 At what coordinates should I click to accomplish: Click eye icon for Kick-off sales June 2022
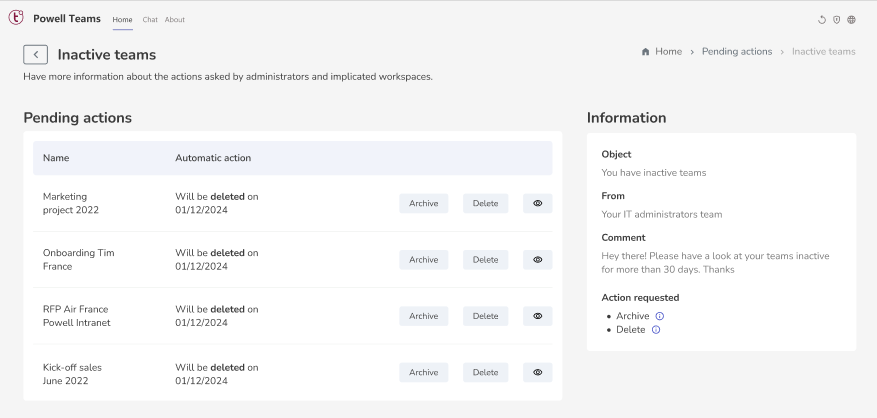tap(537, 372)
